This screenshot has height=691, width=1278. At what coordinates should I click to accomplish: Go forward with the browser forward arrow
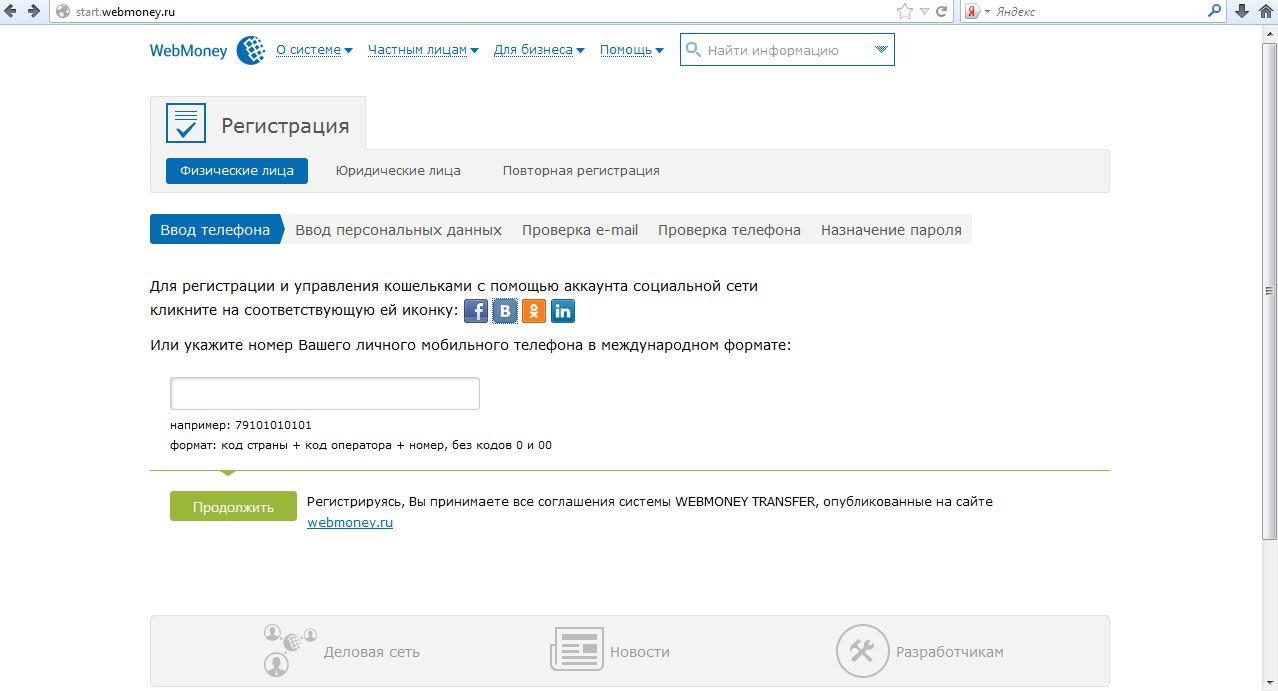tap(34, 12)
